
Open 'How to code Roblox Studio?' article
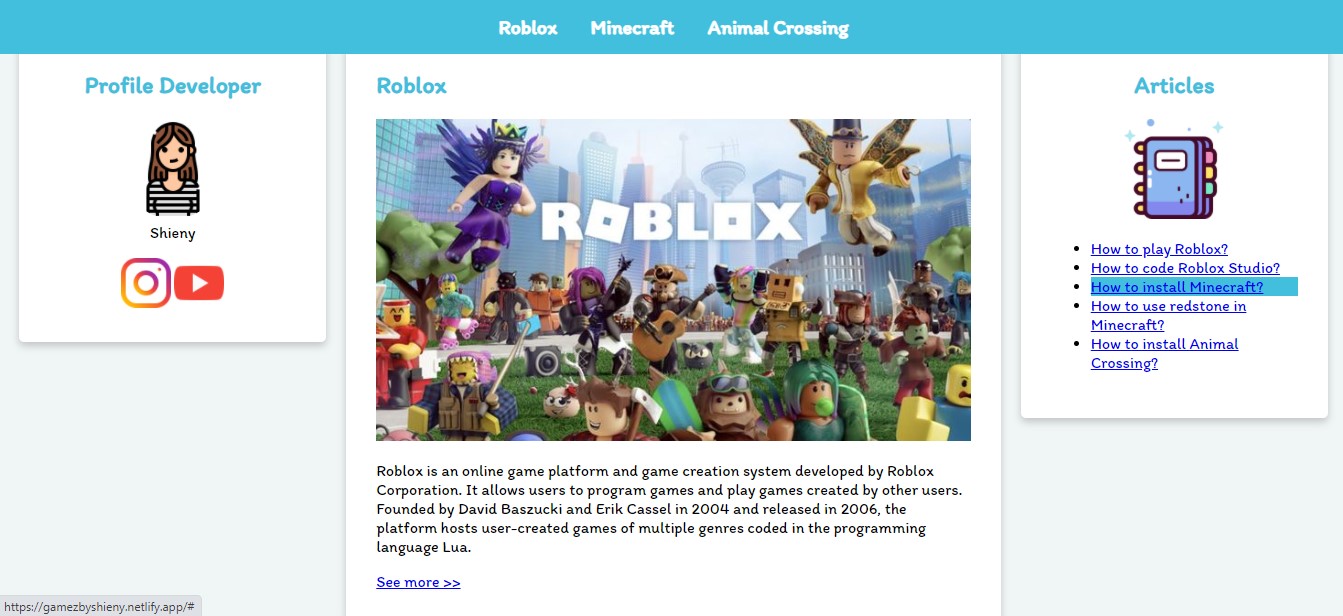click(1185, 268)
